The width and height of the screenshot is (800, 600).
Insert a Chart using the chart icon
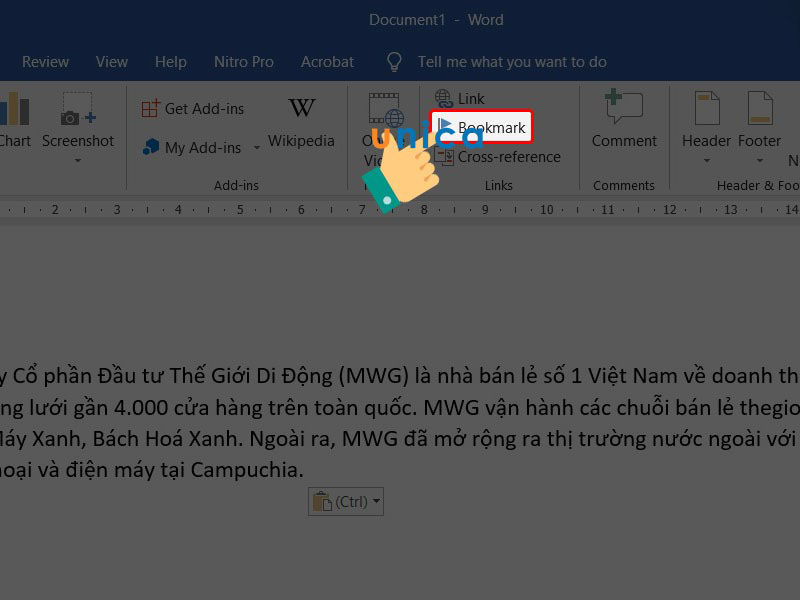pyautogui.click(x=14, y=108)
